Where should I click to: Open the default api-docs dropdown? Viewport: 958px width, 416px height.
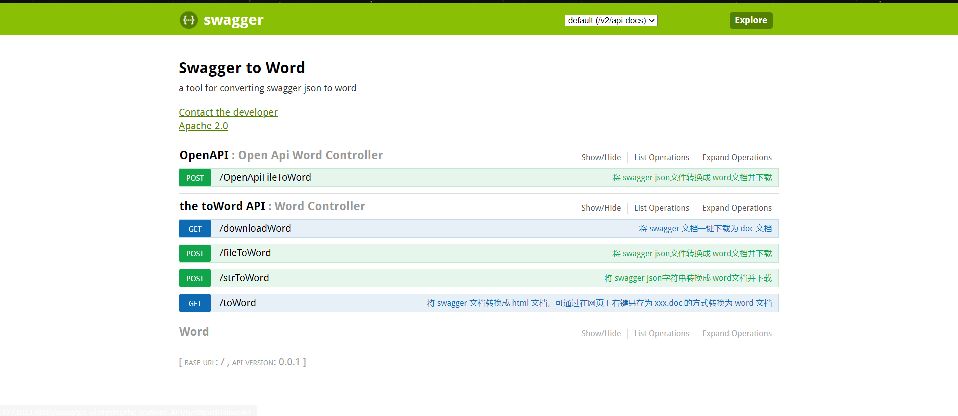pos(611,20)
